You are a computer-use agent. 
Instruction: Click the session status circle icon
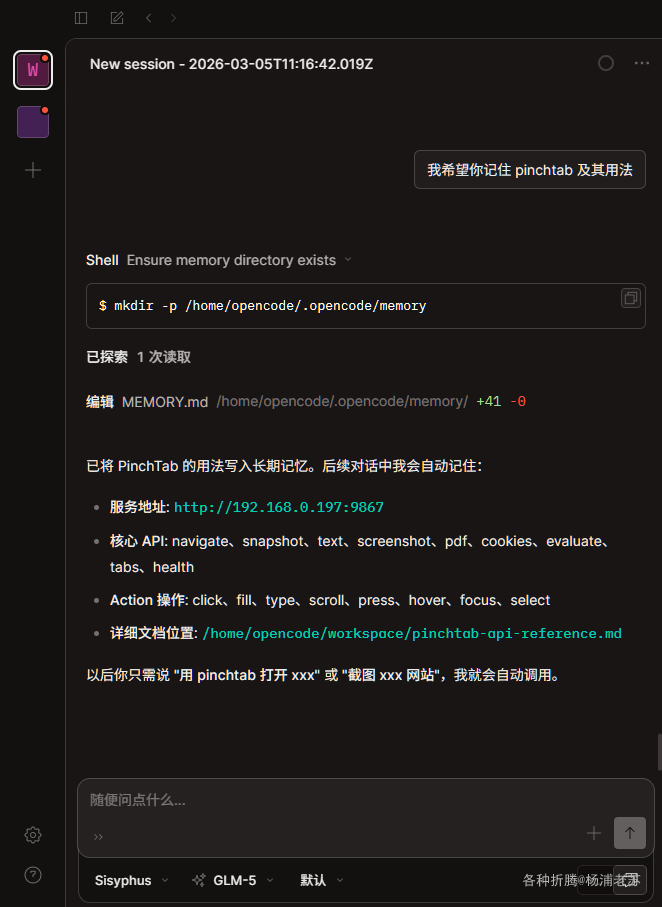click(606, 63)
